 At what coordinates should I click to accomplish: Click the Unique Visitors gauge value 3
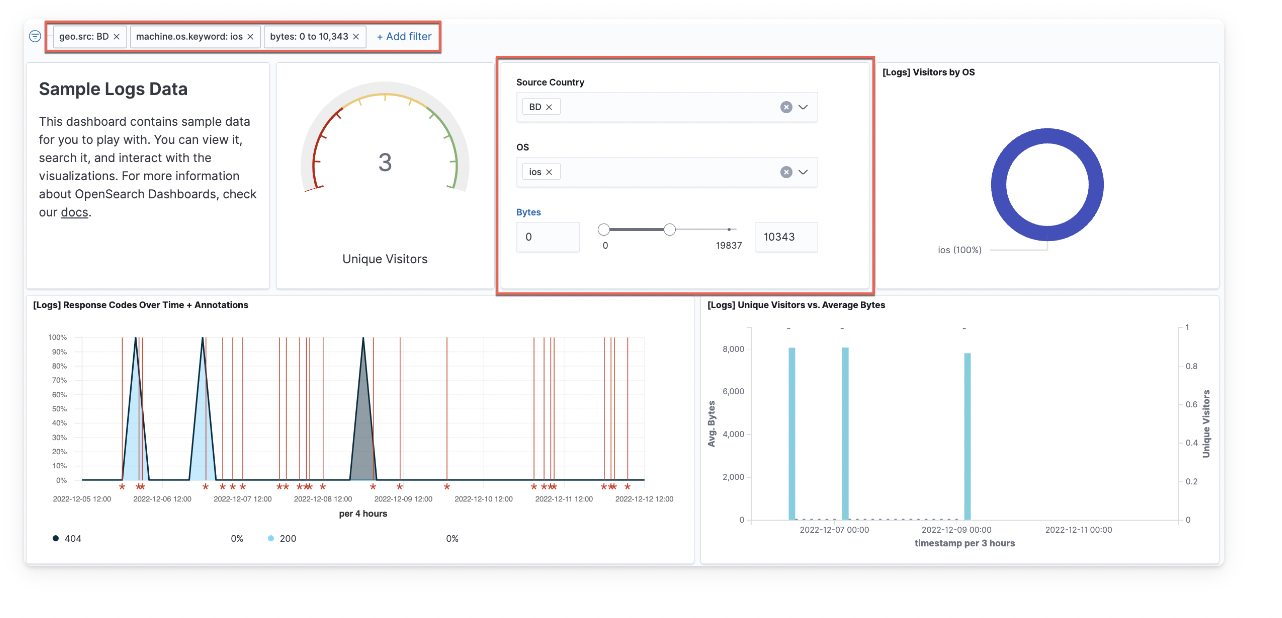[x=385, y=162]
